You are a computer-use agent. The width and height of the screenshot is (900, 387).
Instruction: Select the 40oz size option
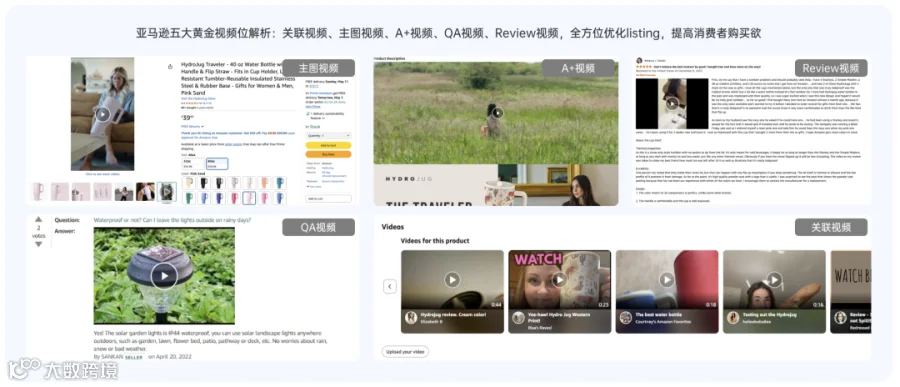point(217,164)
